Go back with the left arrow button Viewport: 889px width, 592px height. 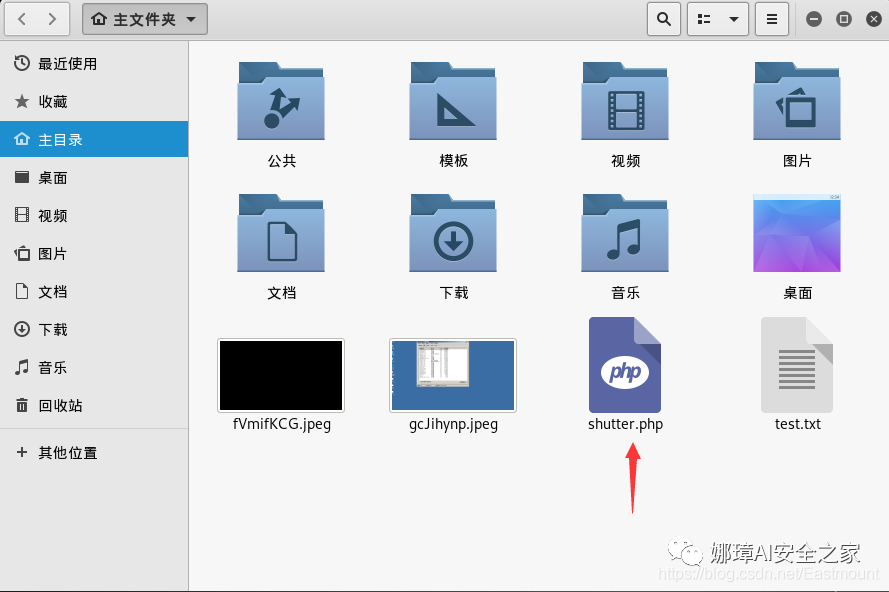coord(22,19)
